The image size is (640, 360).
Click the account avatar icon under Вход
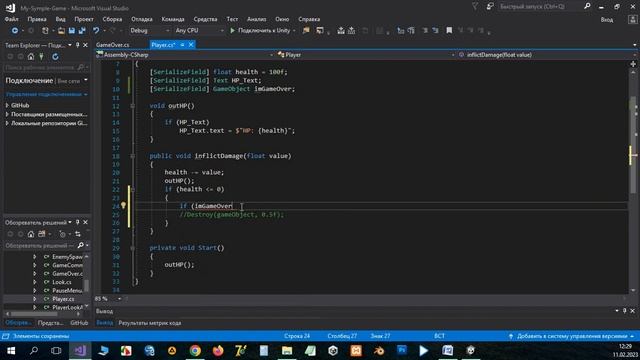point(633,20)
